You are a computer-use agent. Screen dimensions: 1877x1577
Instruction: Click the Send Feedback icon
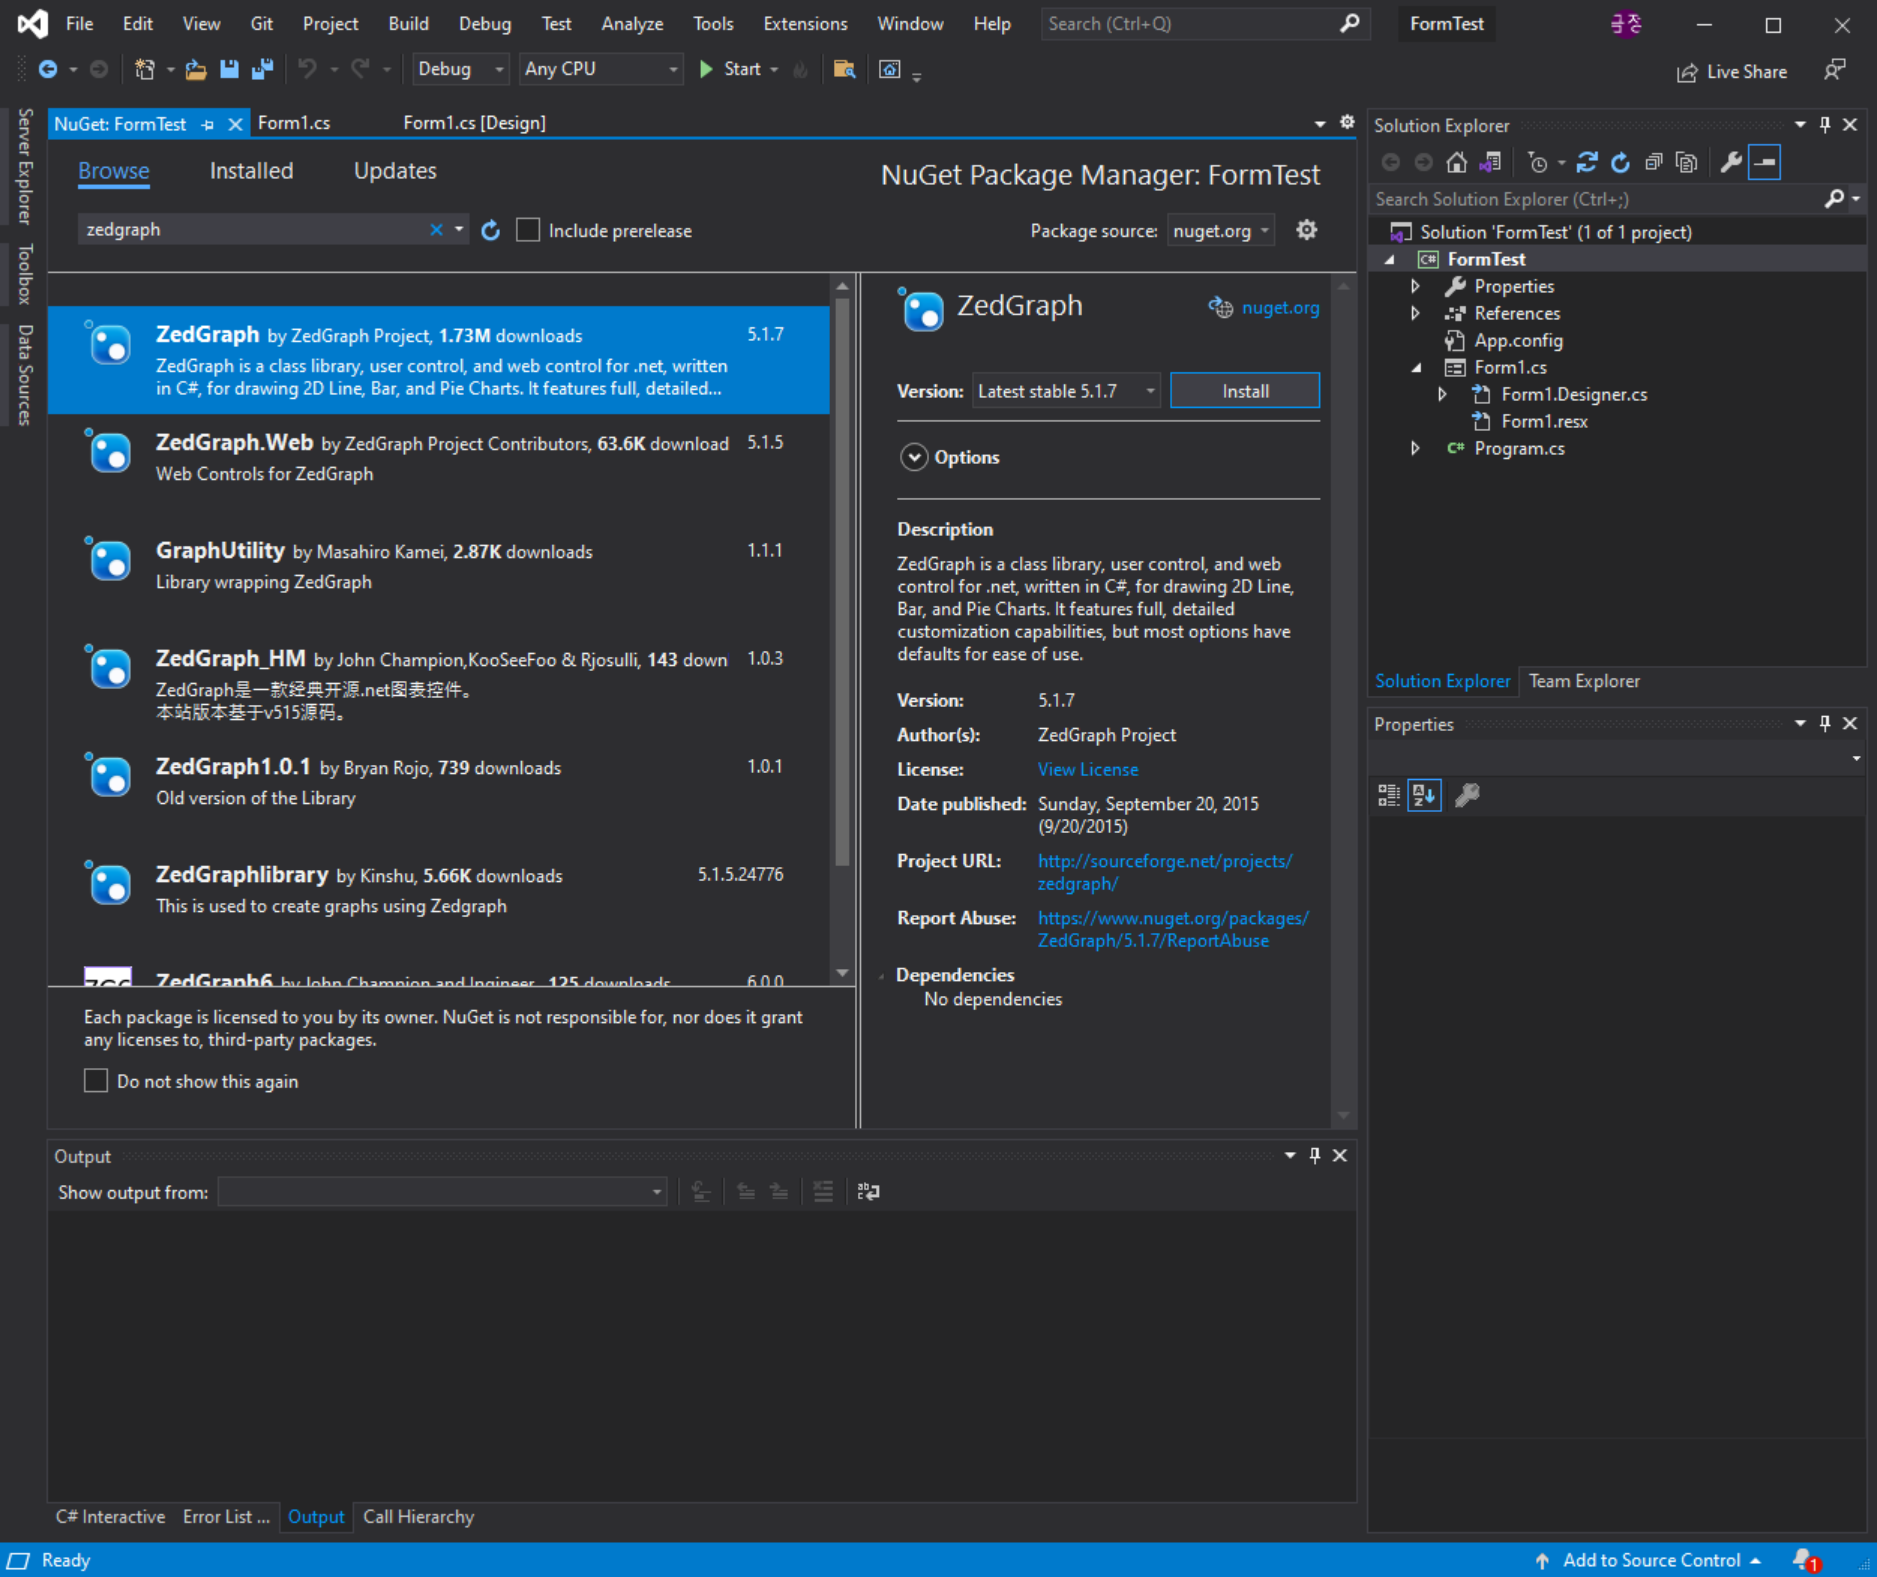point(1834,70)
